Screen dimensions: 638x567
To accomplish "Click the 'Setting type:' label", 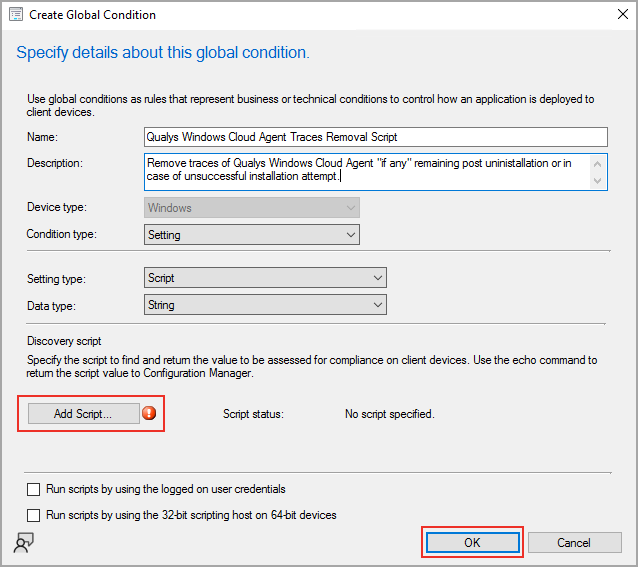I will coord(57,279).
